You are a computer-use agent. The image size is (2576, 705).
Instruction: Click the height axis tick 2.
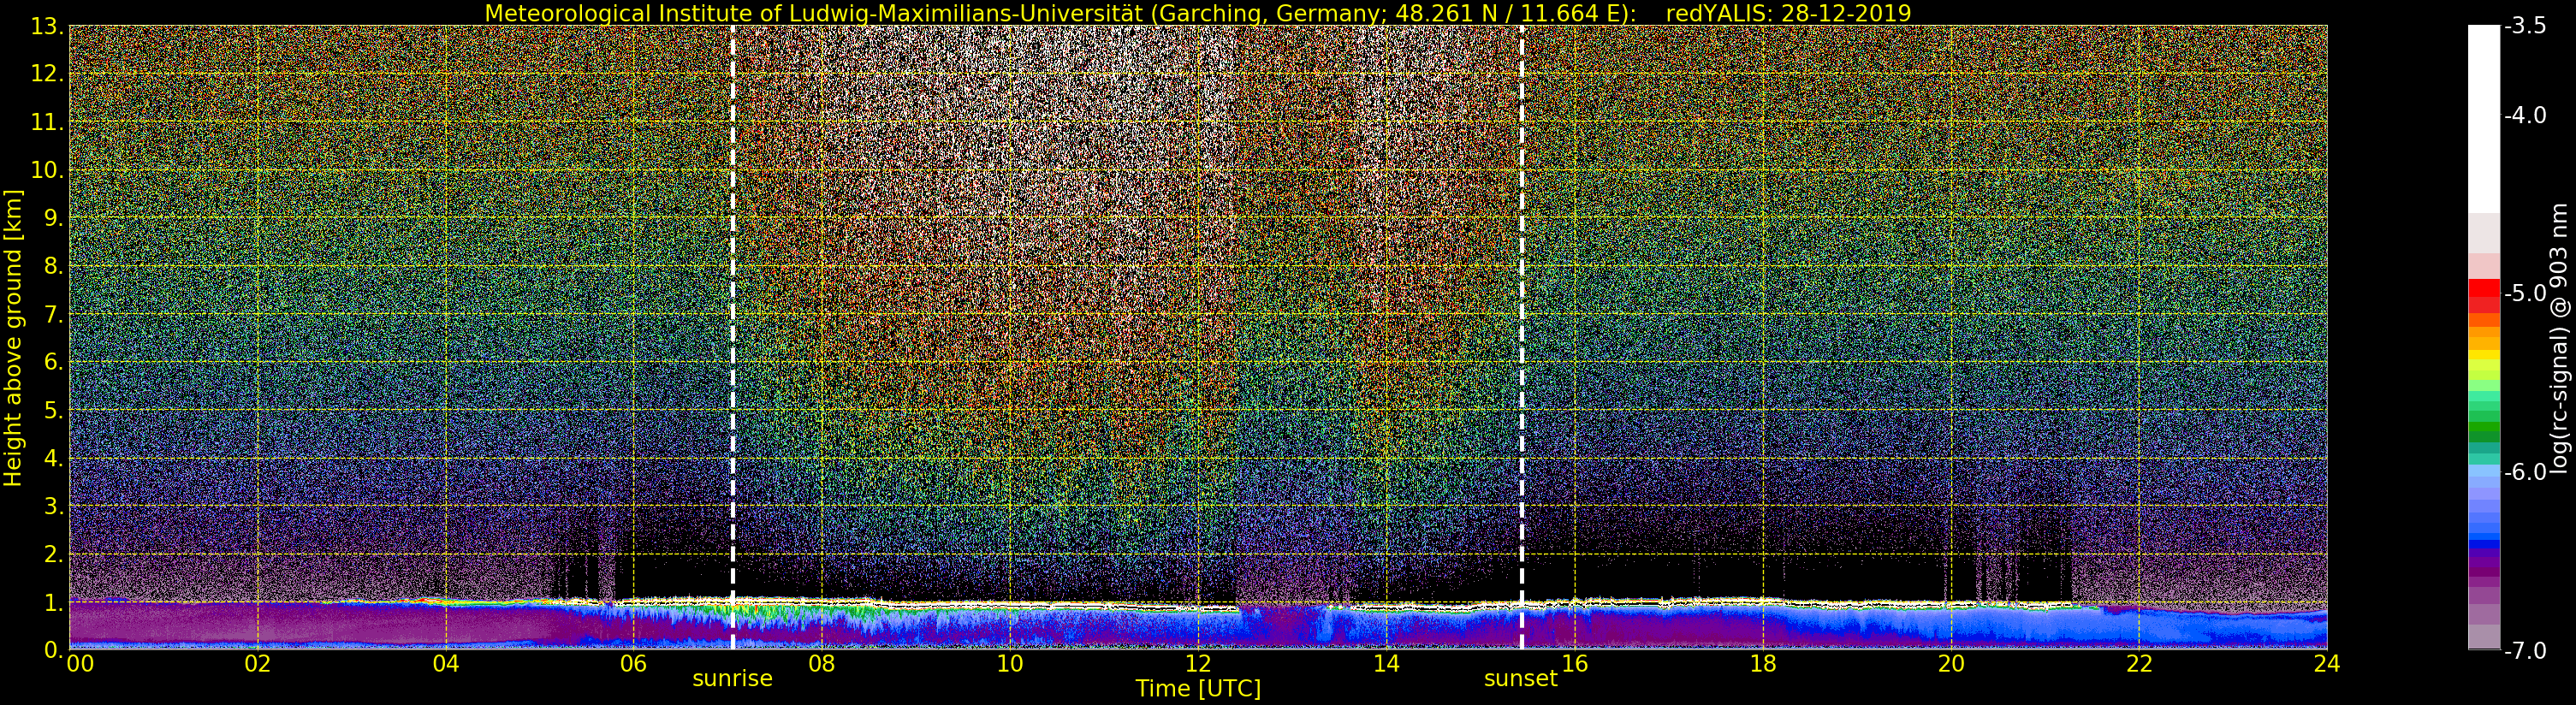click(x=54, y=554)
